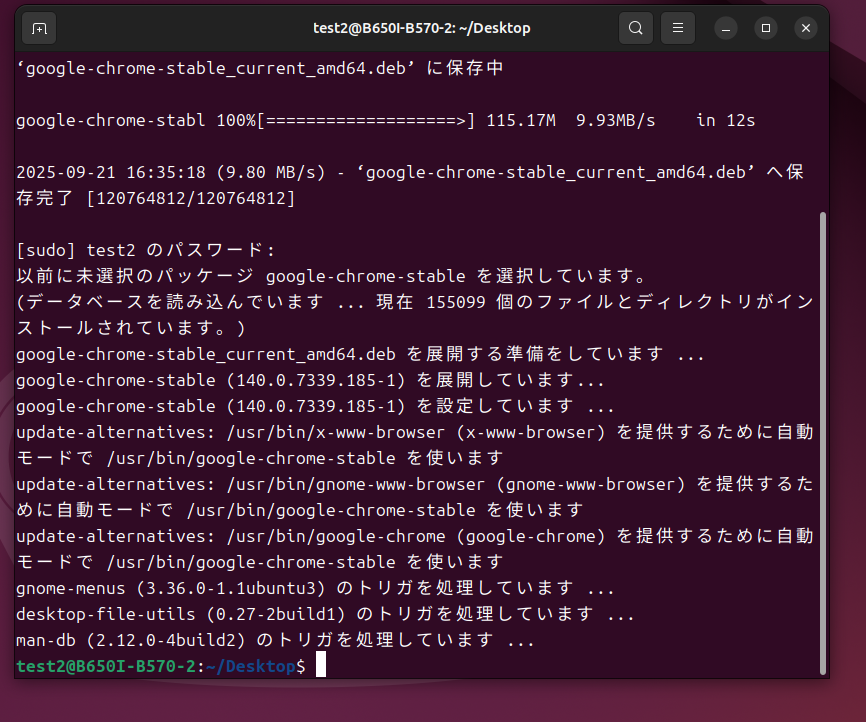This screenshot has width=866, height=722.
Task: Click the download progress bar at 100%
Action: pyautogui.click(x=365, y=120)
